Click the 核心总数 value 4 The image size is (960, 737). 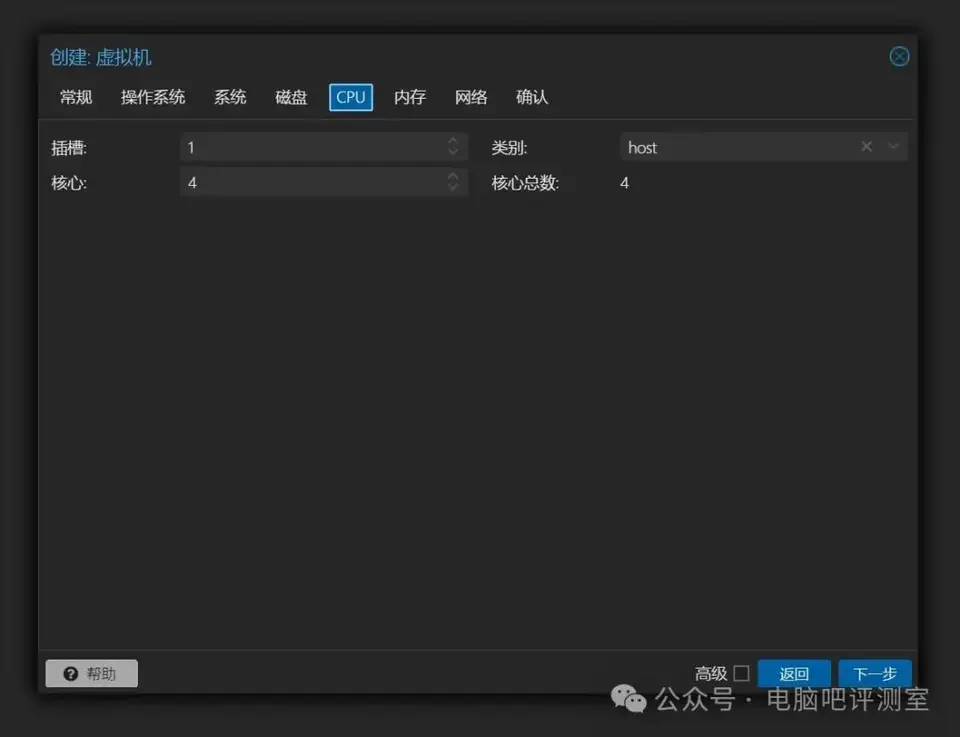click(624, 183)
